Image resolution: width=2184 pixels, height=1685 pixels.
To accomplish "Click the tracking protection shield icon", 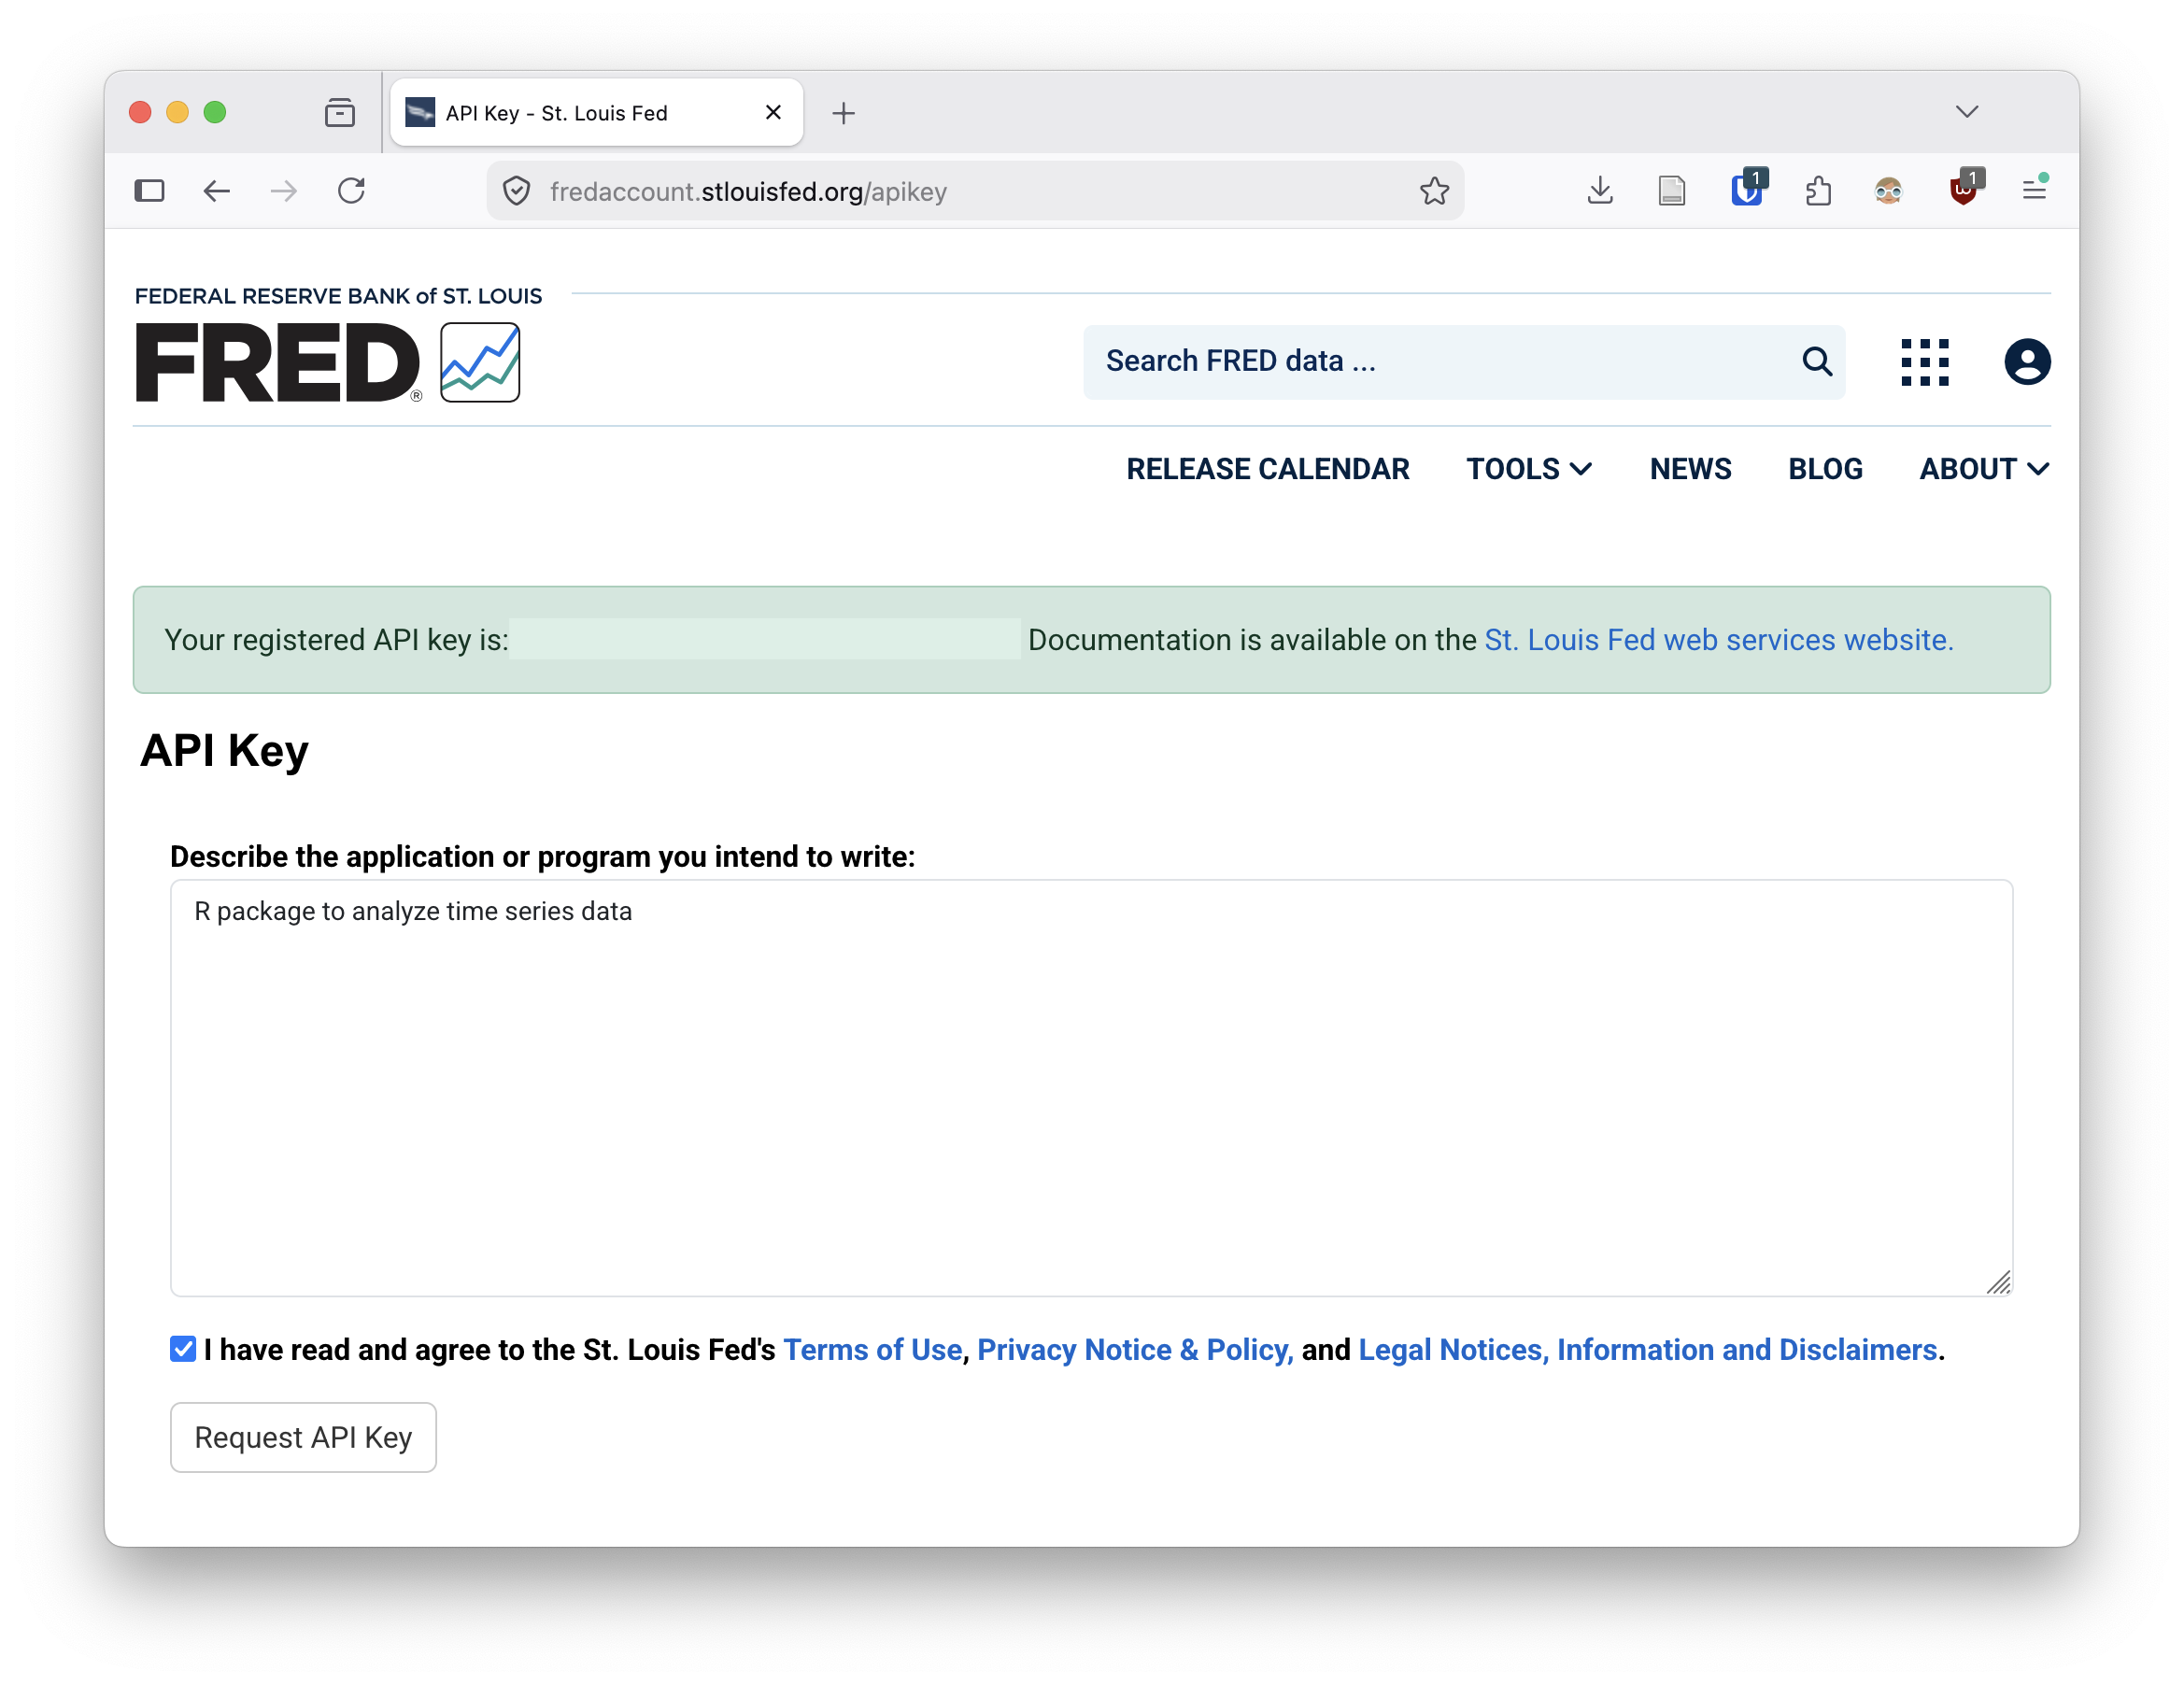I will pyautogui.click(x=516, y=191).
